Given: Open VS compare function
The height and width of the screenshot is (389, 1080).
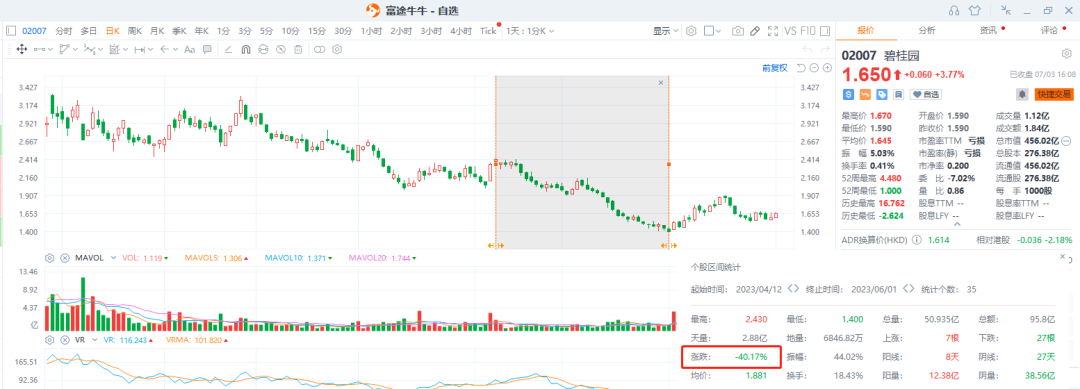Looking at the screenshot, I should coord(791,31).
